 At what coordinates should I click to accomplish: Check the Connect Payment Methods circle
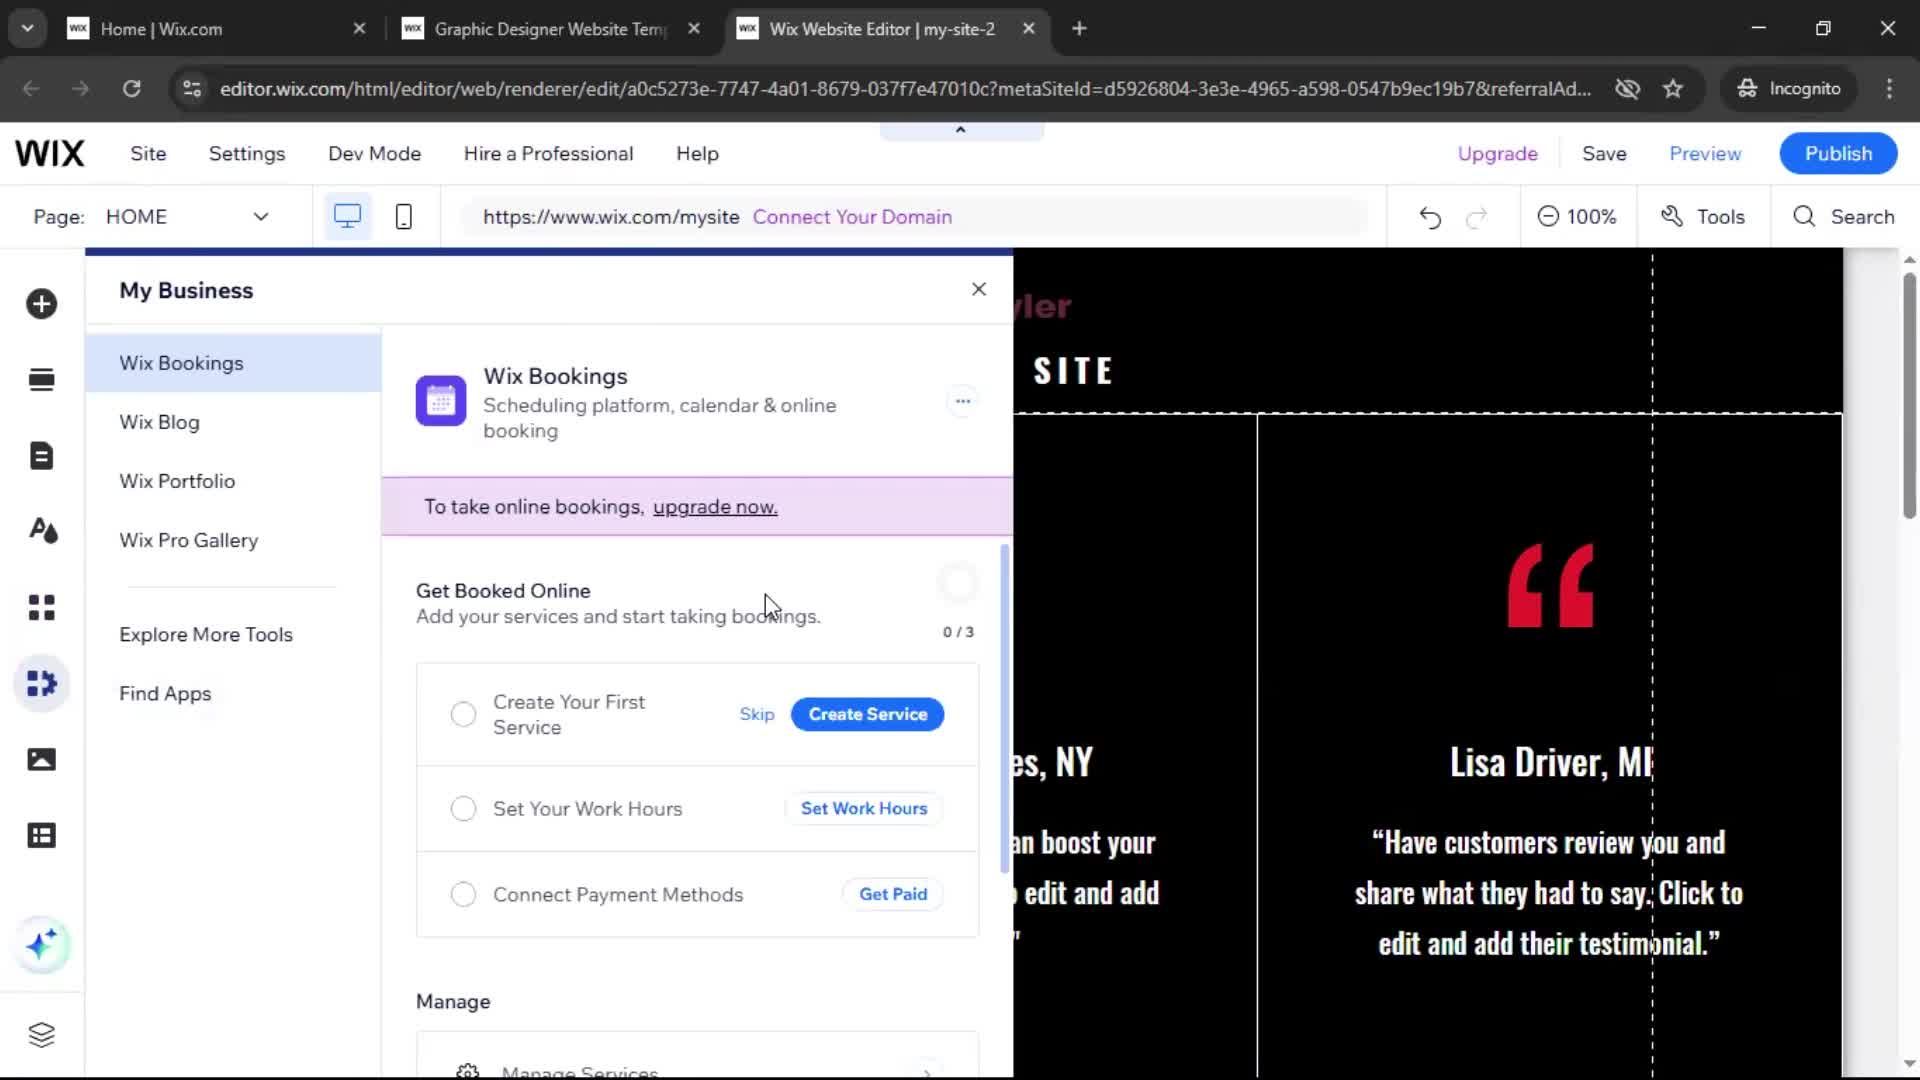point(463,894)
